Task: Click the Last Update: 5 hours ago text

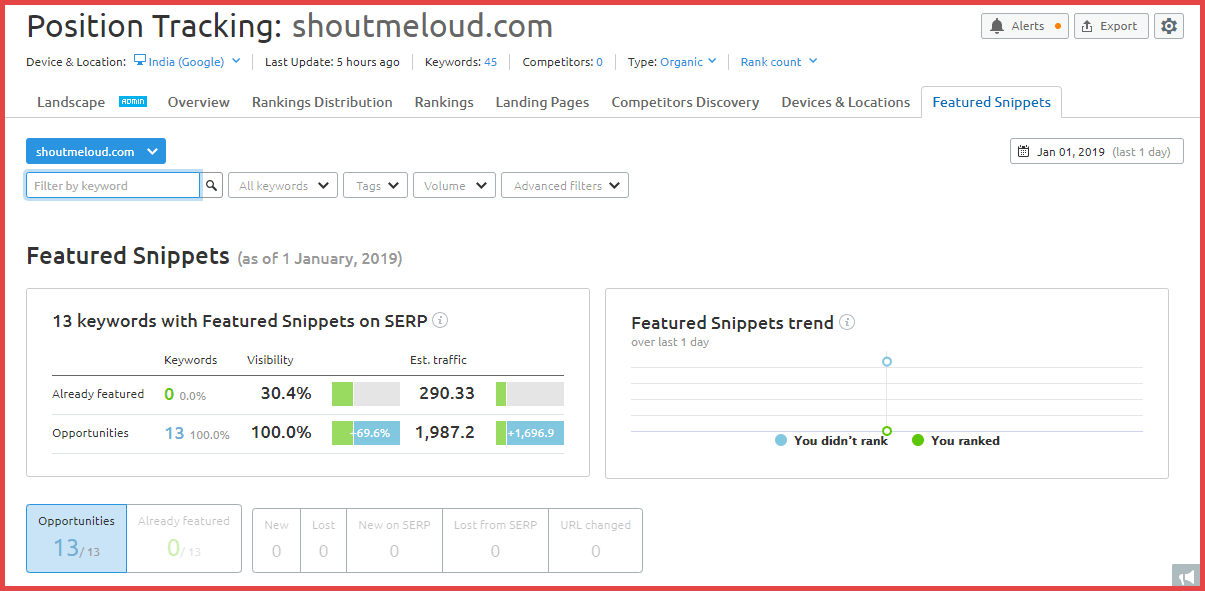Action: pos(332,62)
